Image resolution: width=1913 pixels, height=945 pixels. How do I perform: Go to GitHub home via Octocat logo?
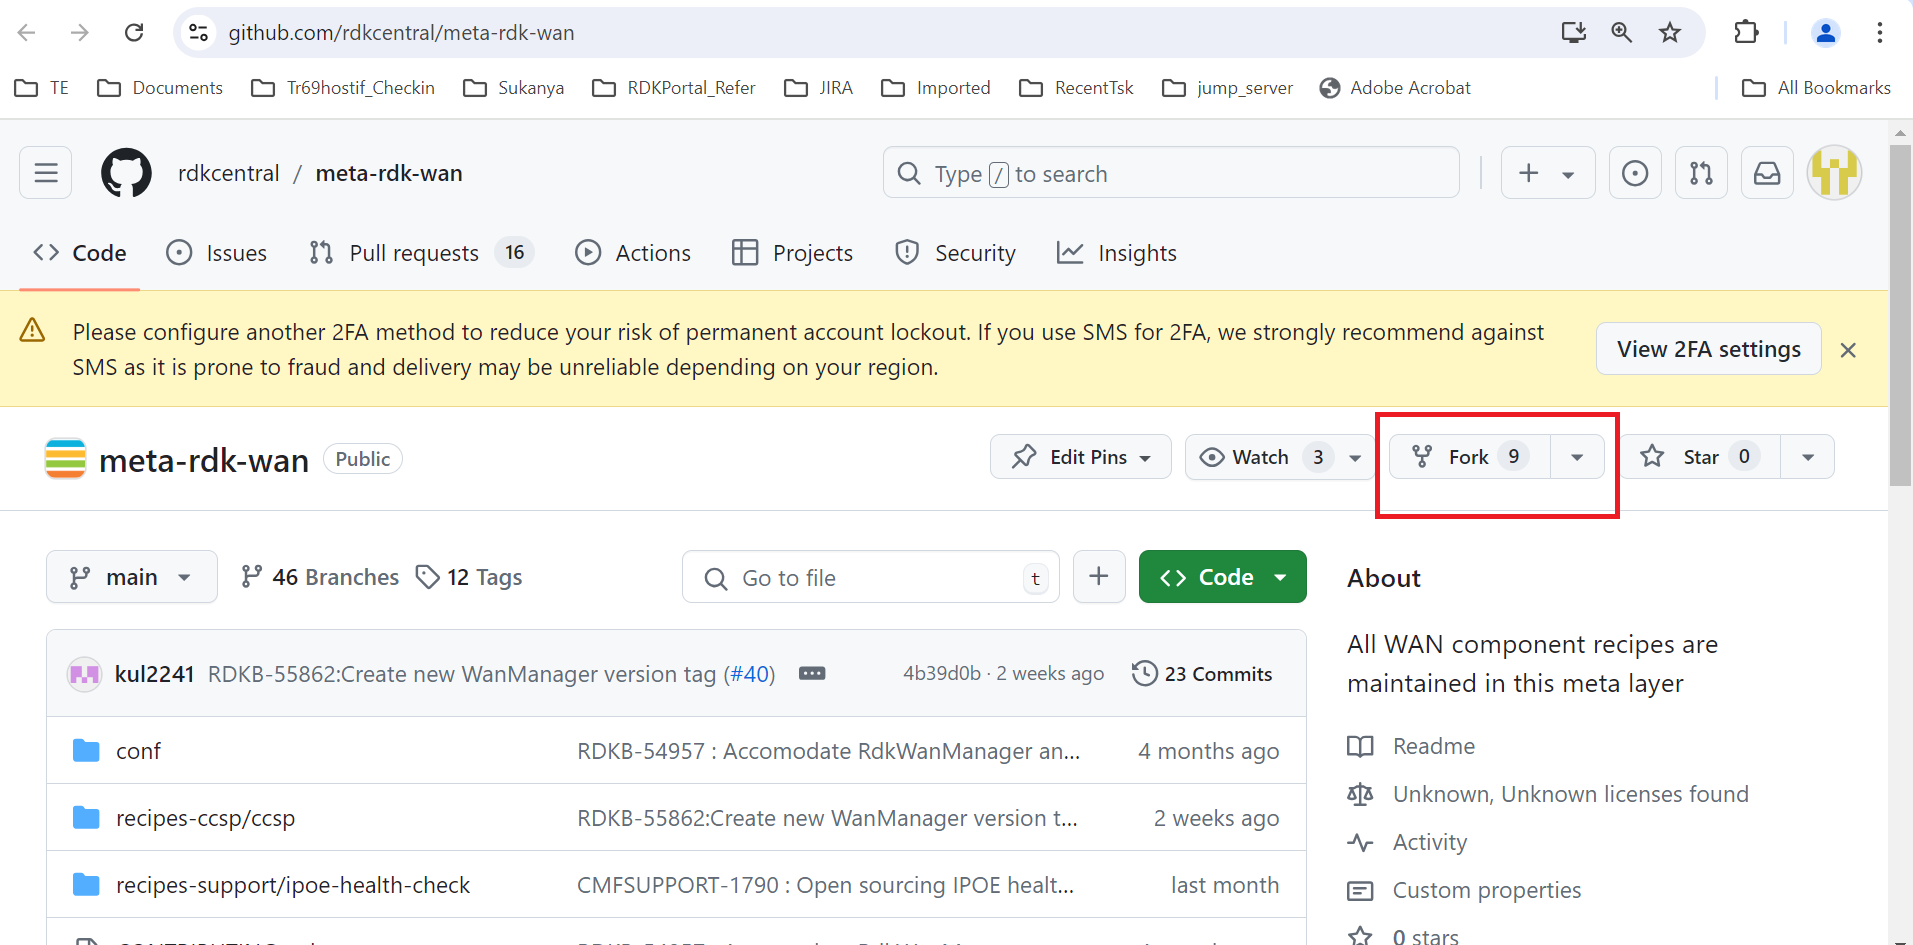pos(126,173)
